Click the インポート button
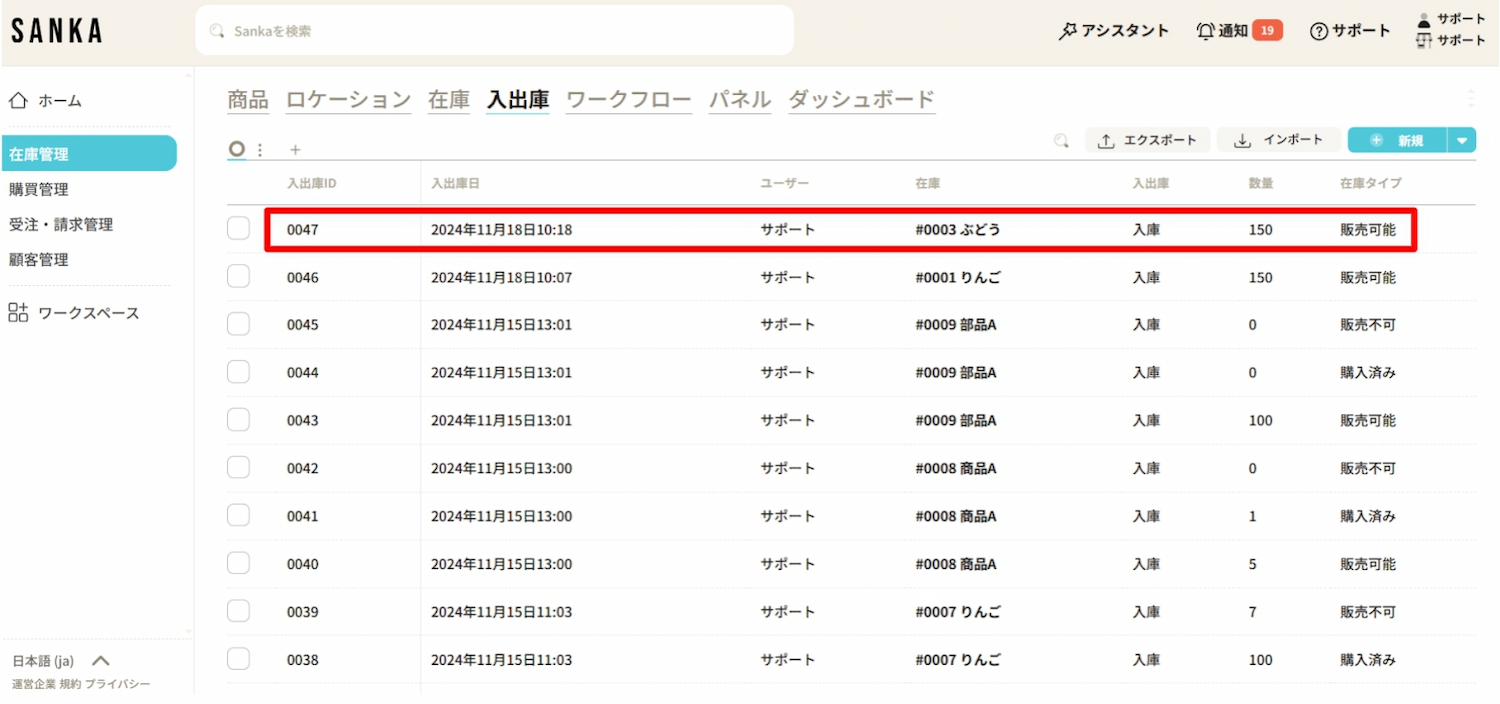The width and height of the screenshot is (1500, 704). tap(1278, 141)
